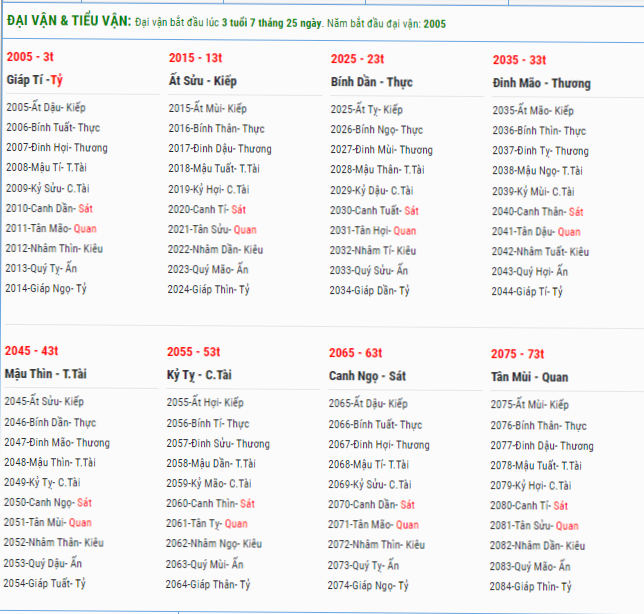Select row '2070-Canh Dần- Sát'
The image size is (644, 614).
(x=372, y=505)
